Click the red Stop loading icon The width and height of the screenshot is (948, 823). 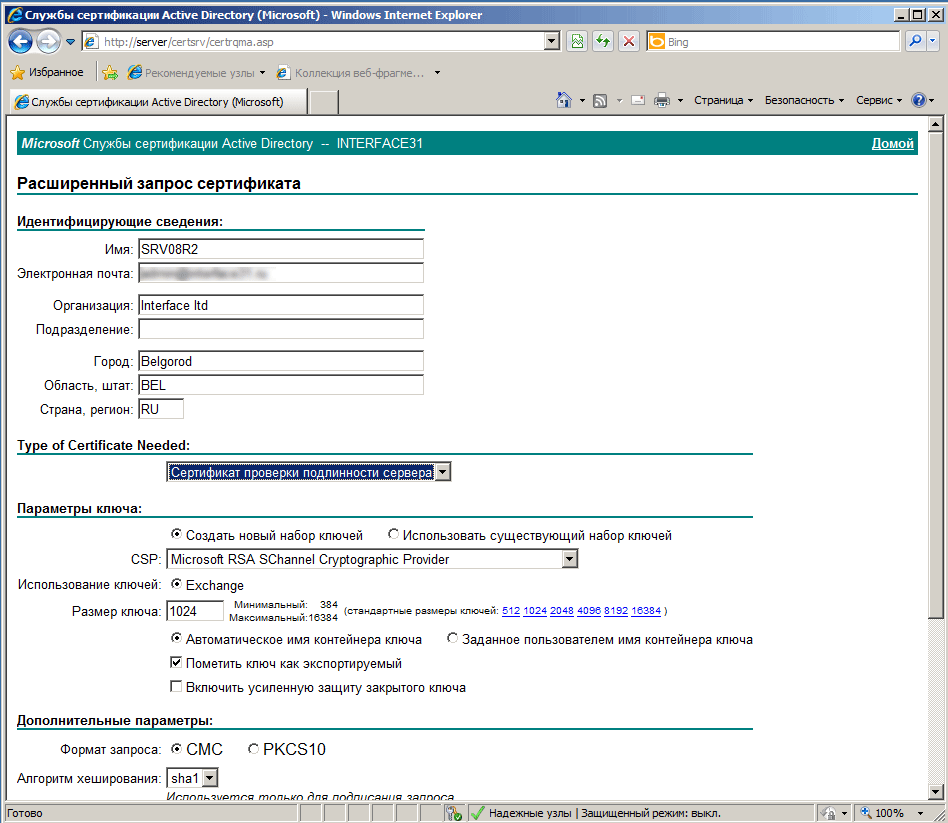(x=629, y=41)
